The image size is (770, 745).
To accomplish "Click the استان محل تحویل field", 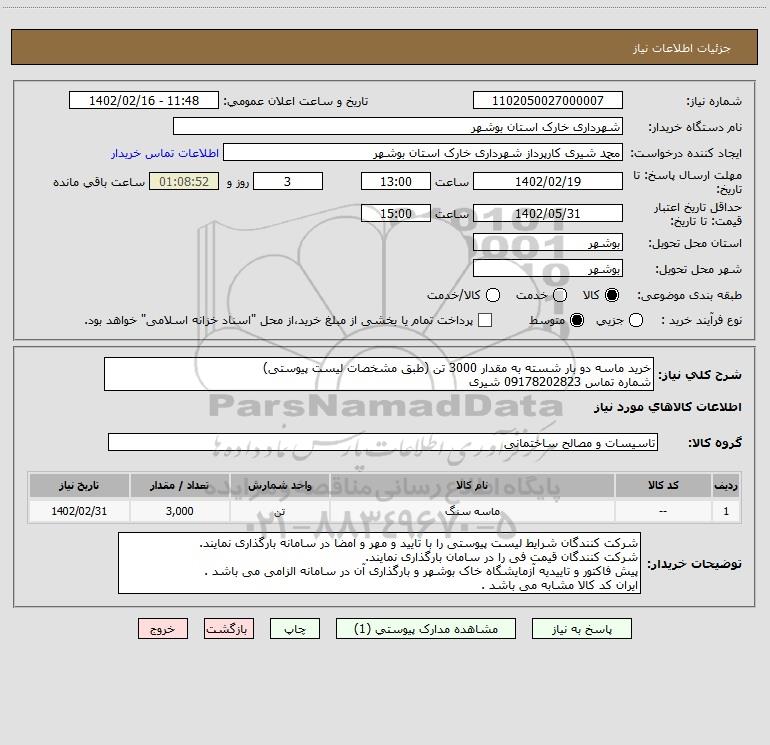I will (x=548, y=242).
